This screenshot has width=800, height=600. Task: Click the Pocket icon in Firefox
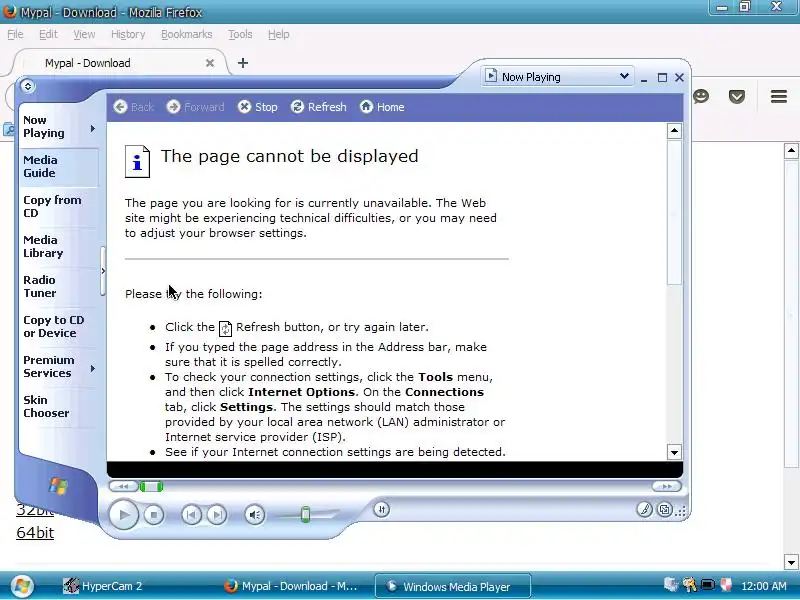point(737,96)
